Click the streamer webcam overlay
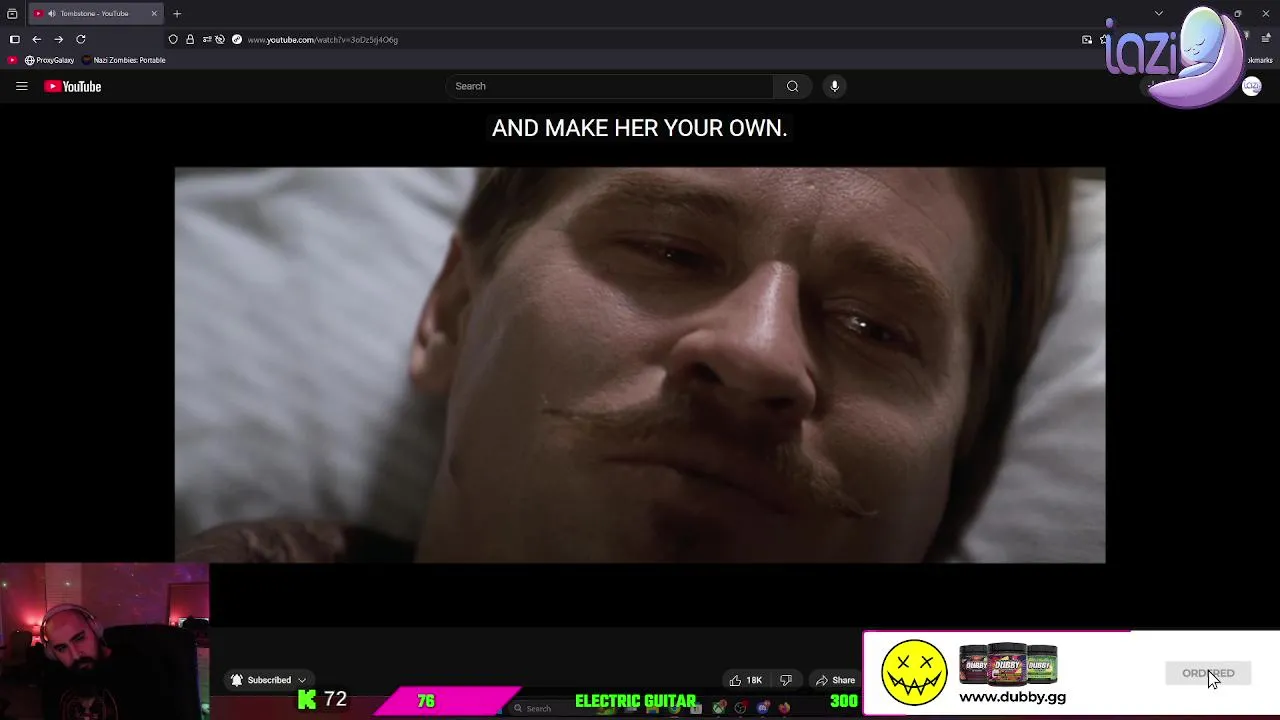 [104, 641]
